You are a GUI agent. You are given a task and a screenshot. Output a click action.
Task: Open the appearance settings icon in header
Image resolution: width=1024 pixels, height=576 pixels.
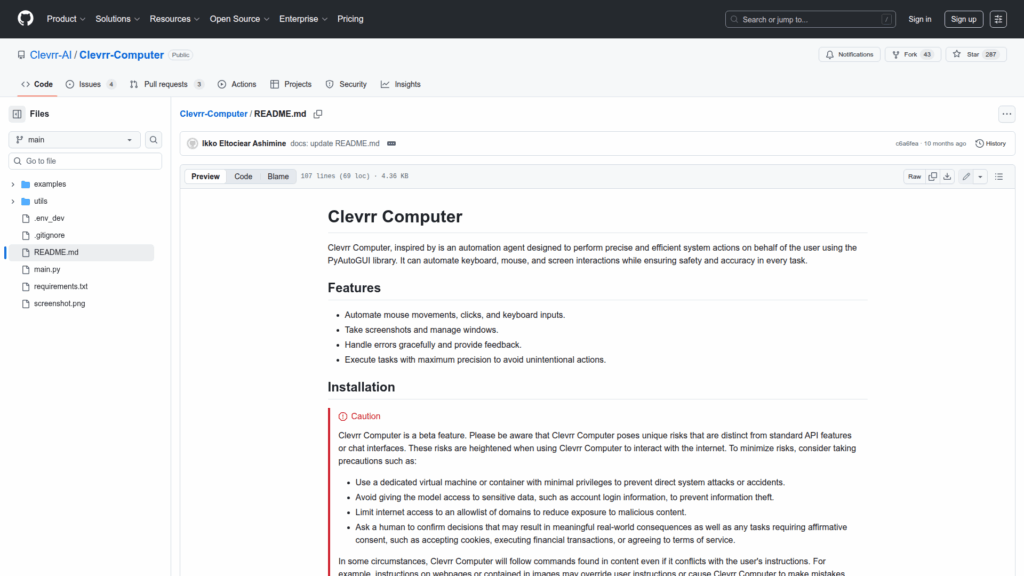click(998, 19)
